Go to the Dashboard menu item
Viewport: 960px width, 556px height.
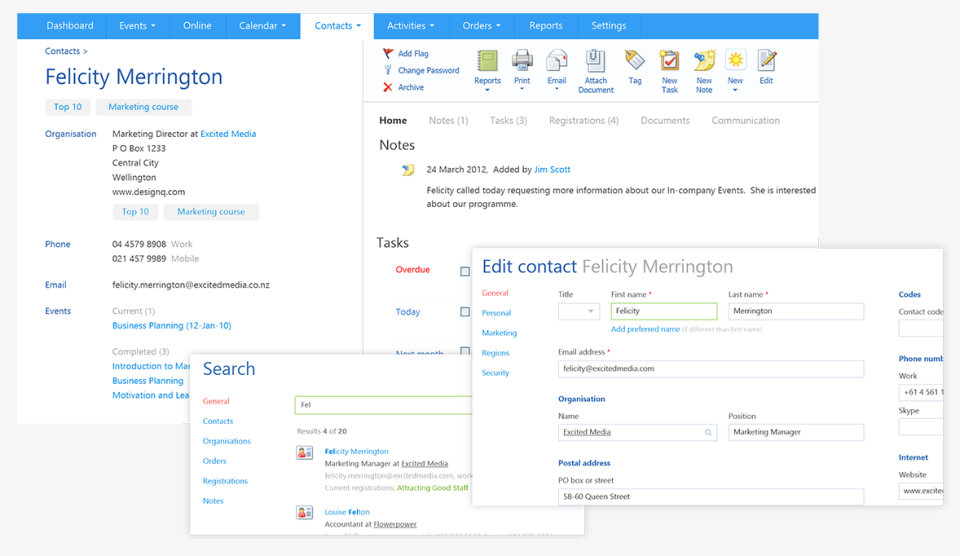pyautogui.click(x=70, y=26)
